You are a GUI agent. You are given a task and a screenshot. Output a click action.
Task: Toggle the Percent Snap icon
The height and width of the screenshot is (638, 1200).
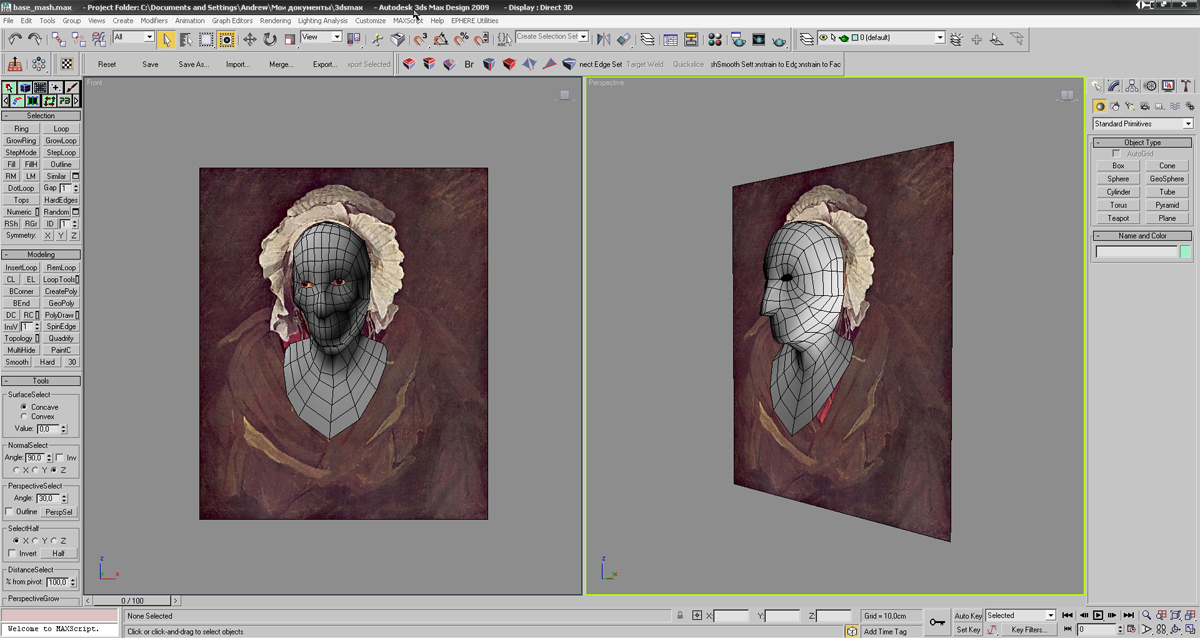[x=460, y=39]
